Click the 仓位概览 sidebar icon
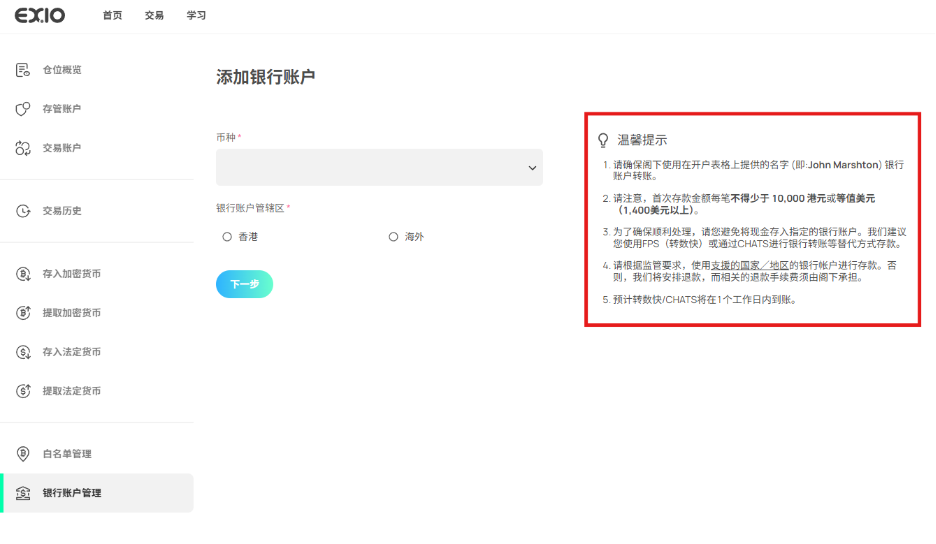Screen dimensions: 936x544 [23, 70]
